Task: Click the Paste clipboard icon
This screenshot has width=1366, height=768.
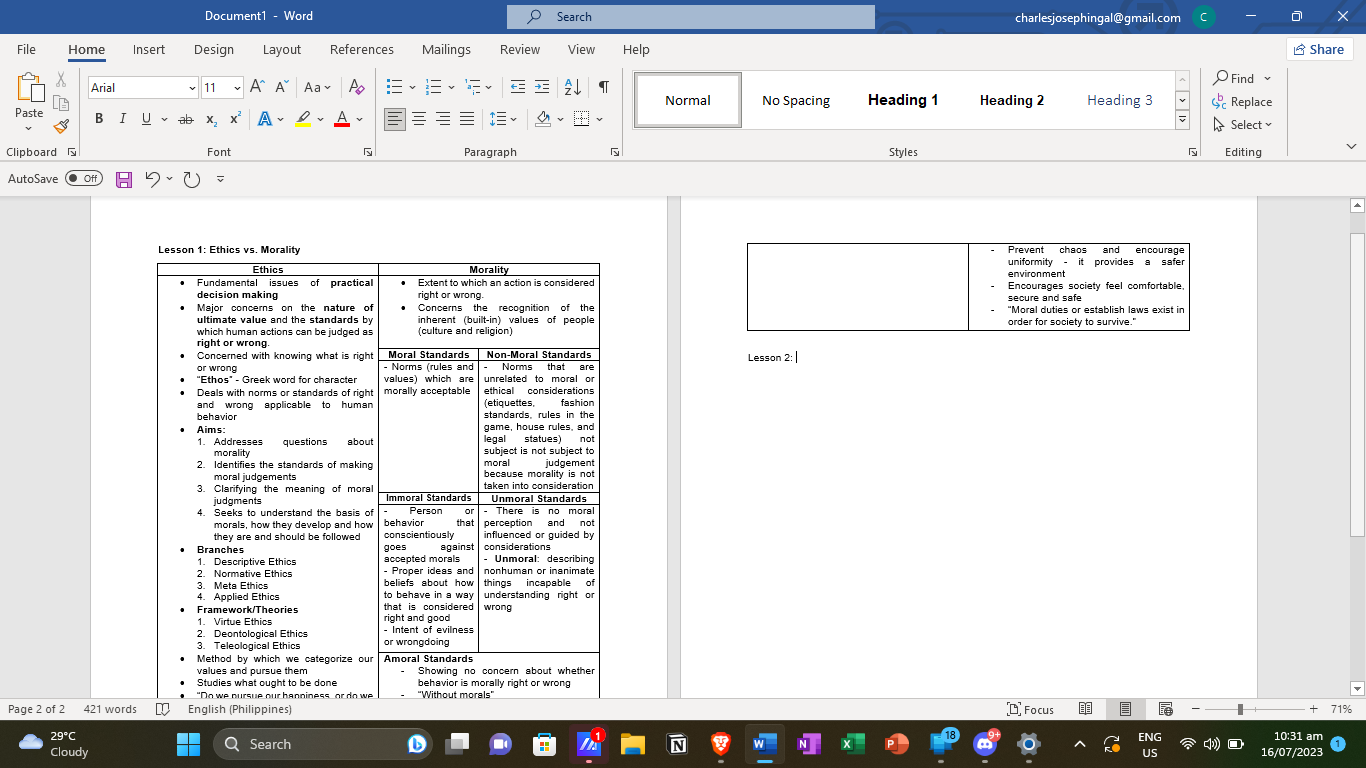Action: [x=29, y=88]
